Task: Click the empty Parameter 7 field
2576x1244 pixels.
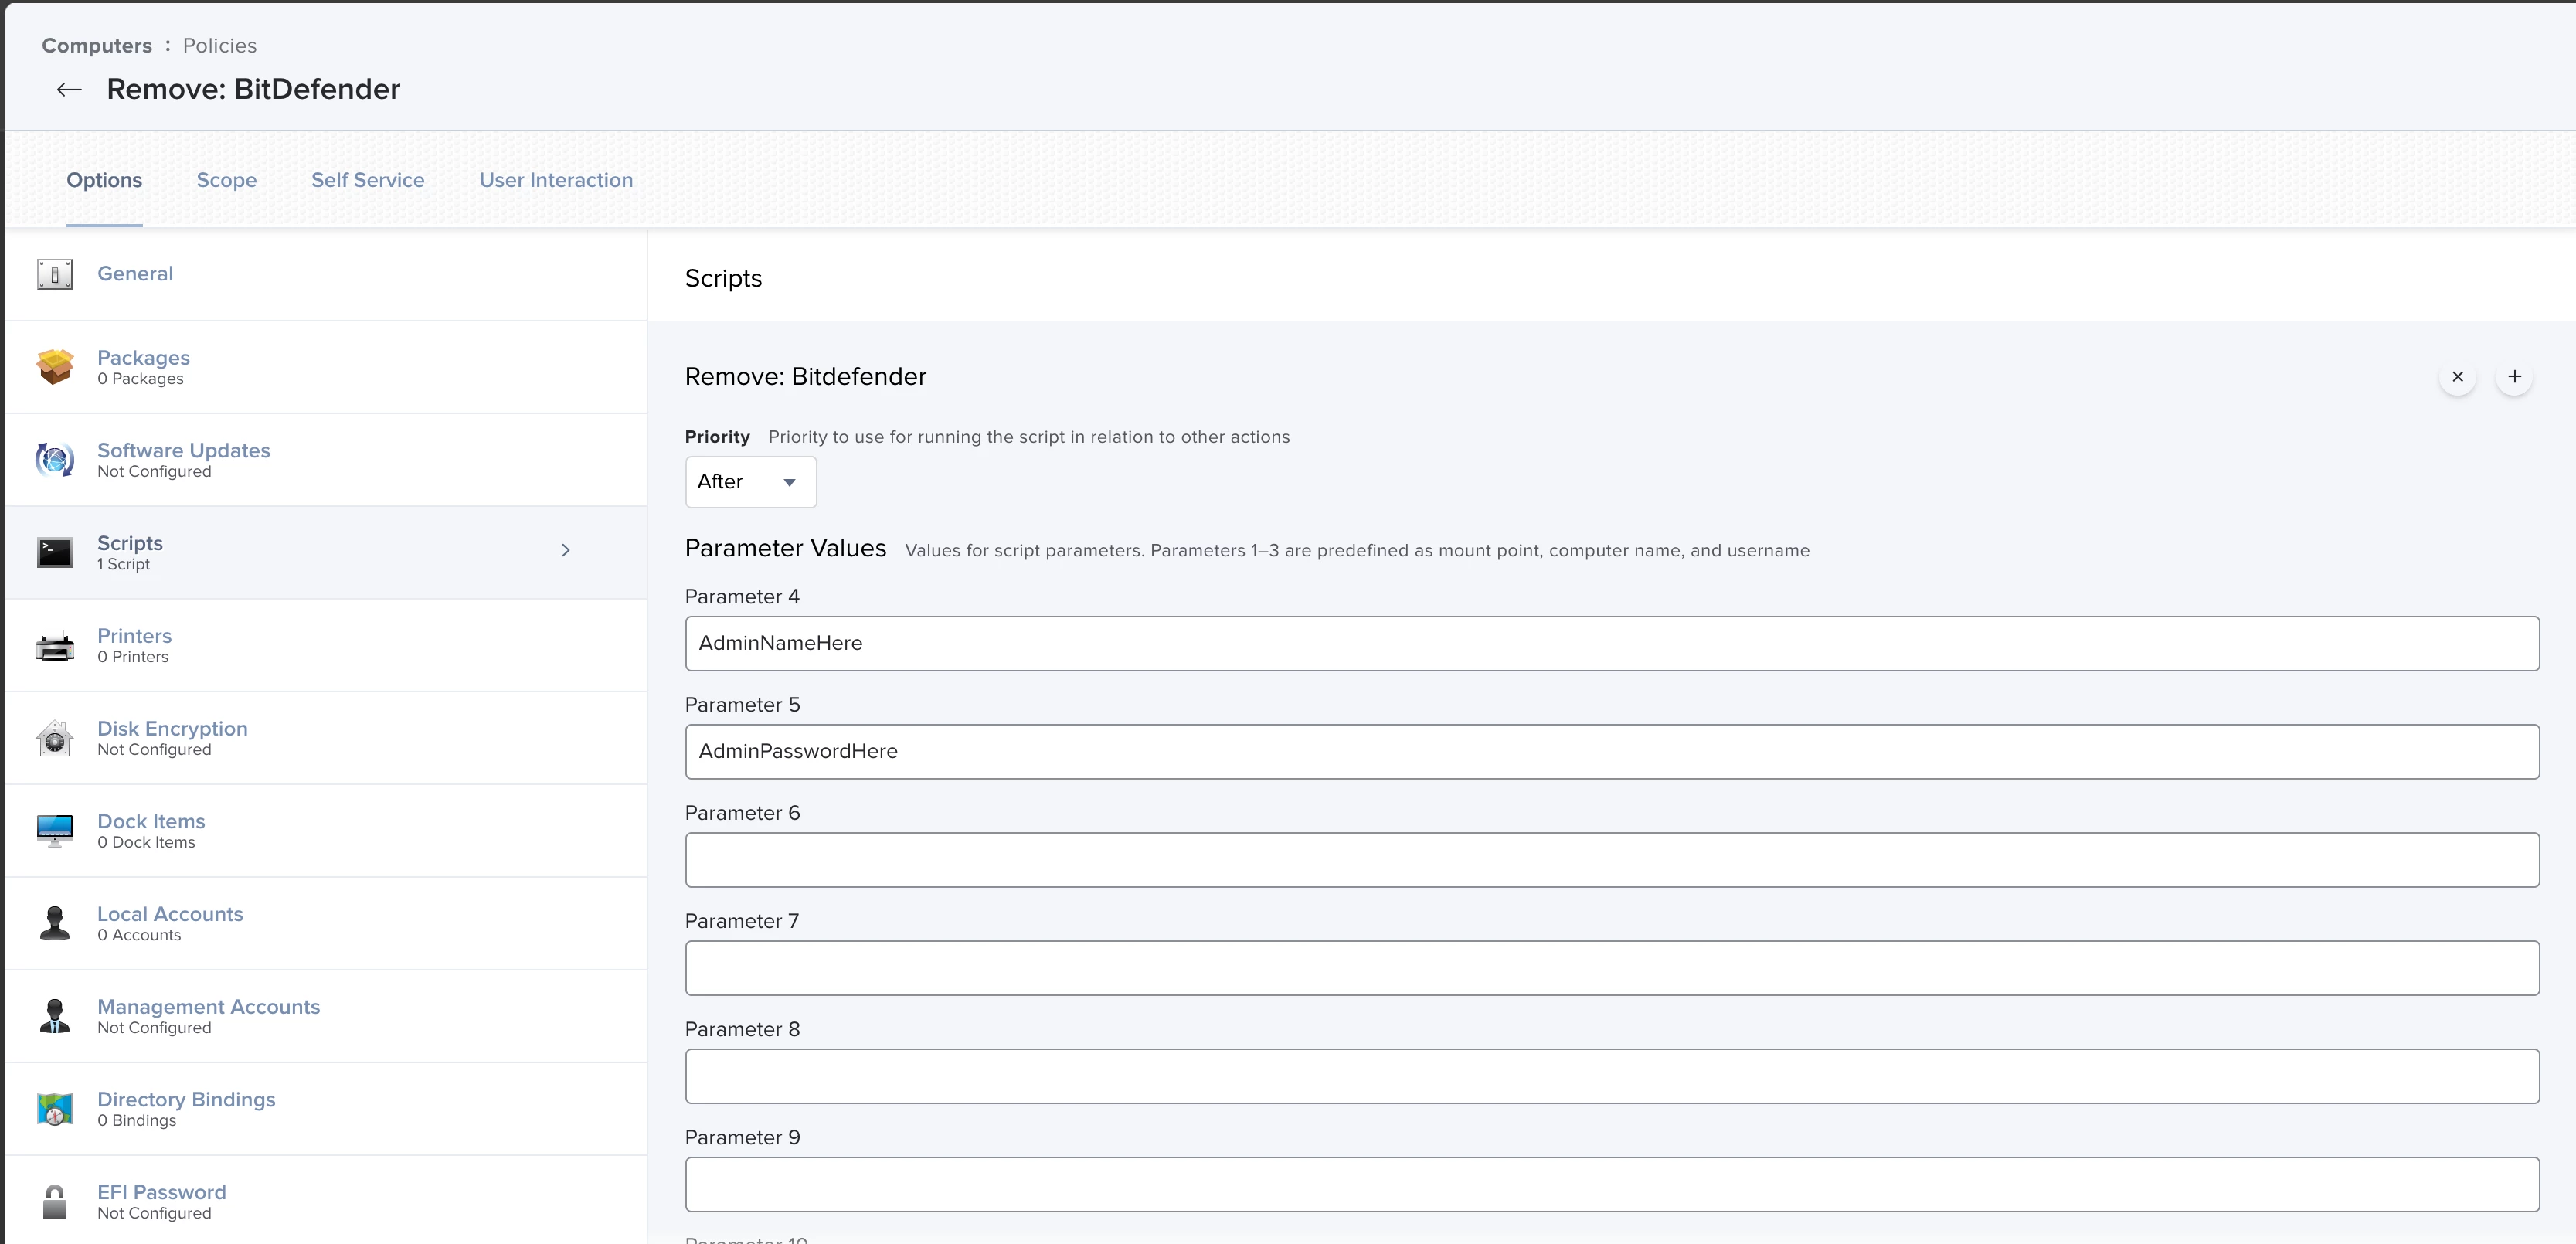Action: [1612, 968]
